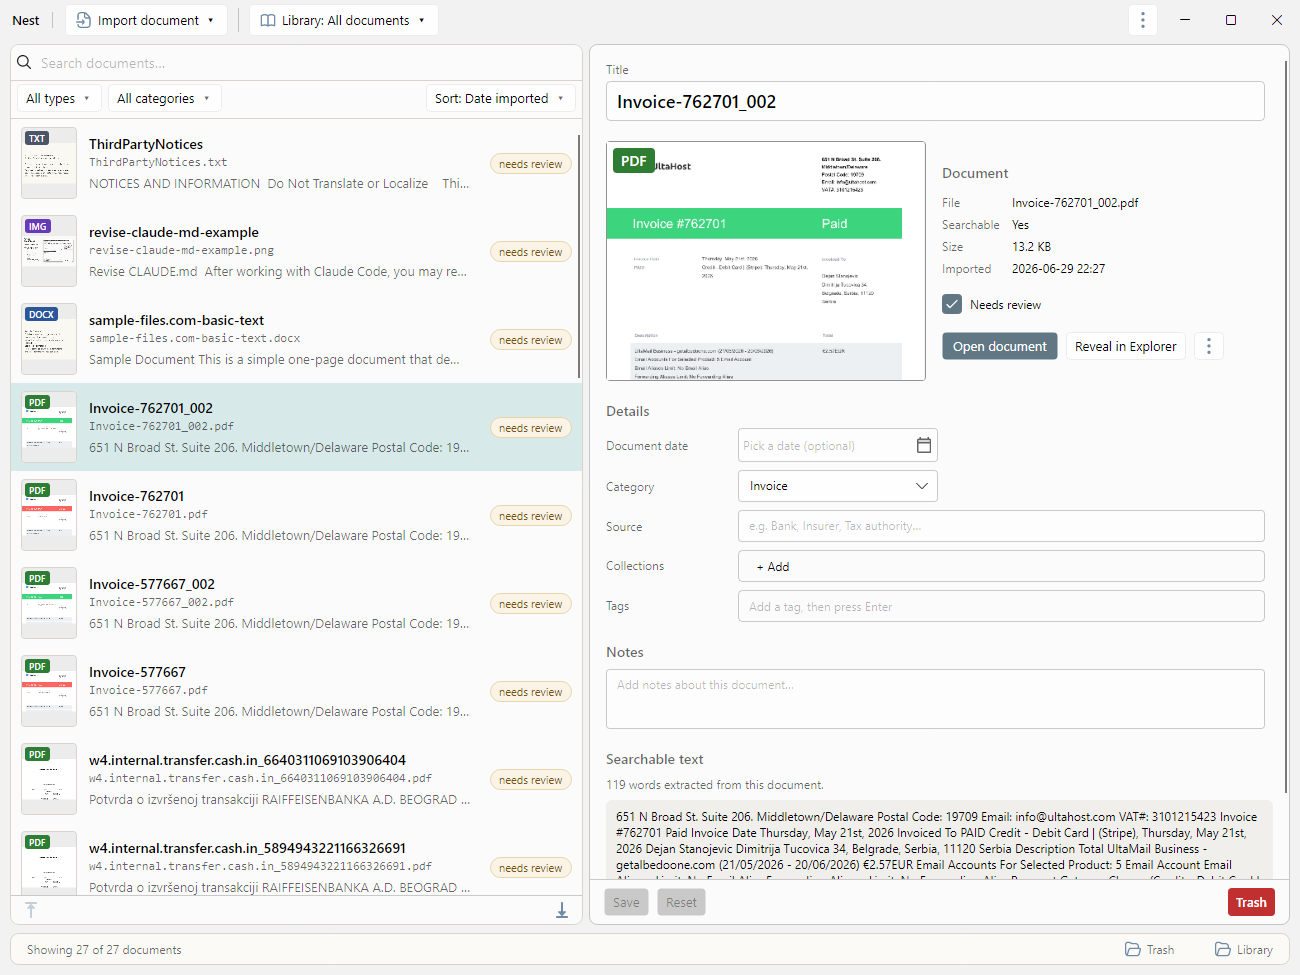
Task: Open the Library: All documents dropdown
Action: 344,20
